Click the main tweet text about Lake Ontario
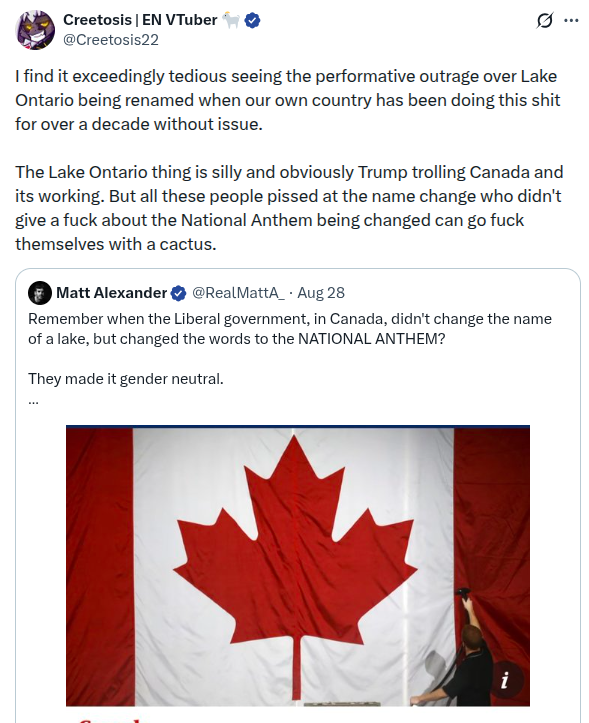The image size is (589, 723). pos(288,100)
